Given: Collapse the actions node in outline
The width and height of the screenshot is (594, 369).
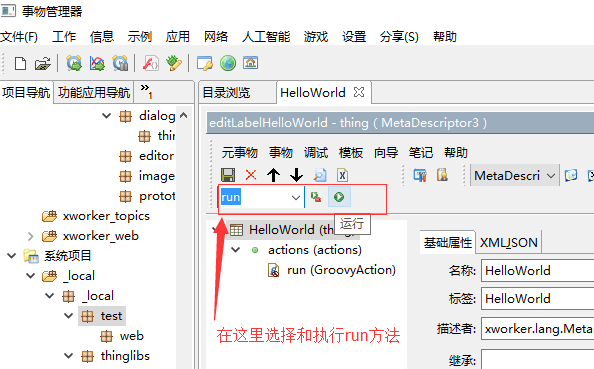Looking at the screenshot, I should pos(236,250).
